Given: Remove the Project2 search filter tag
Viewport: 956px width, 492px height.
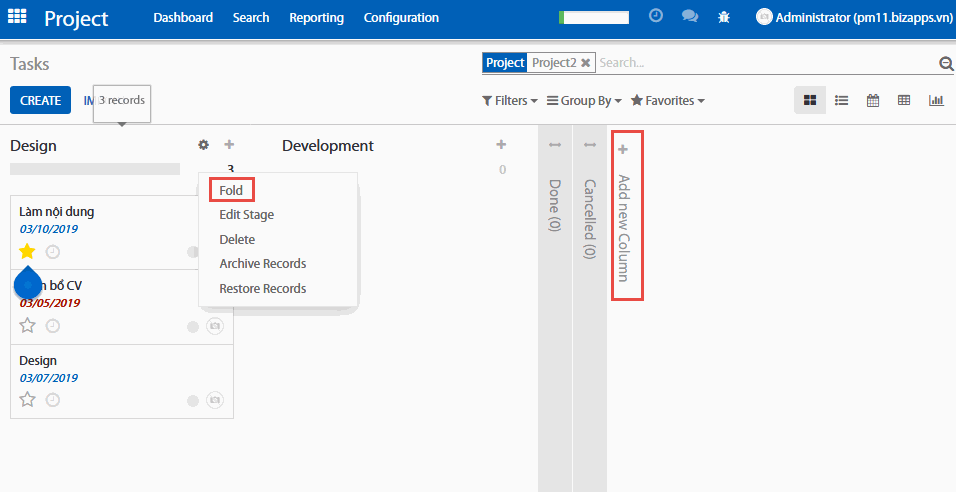Looking at the screenshot, I should point(586,63).
